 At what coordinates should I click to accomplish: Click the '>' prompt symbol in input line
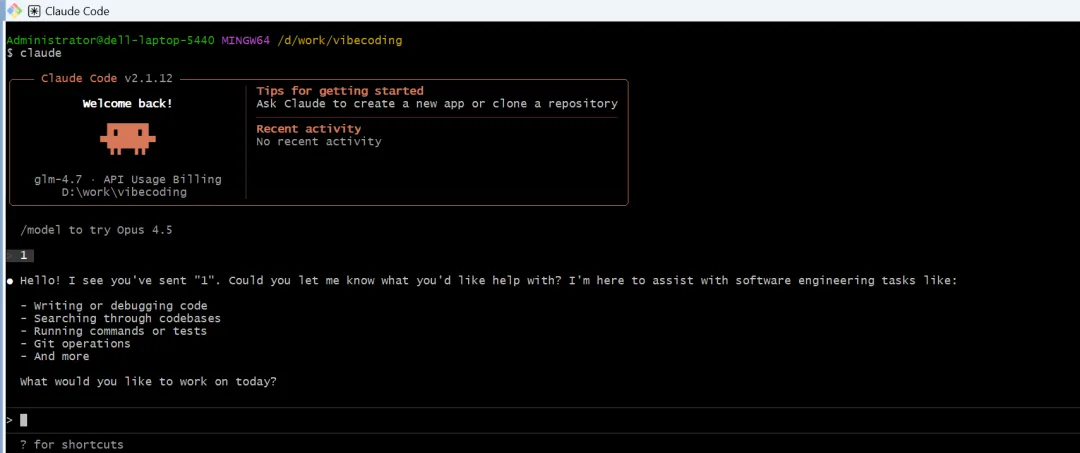[10, 420]
